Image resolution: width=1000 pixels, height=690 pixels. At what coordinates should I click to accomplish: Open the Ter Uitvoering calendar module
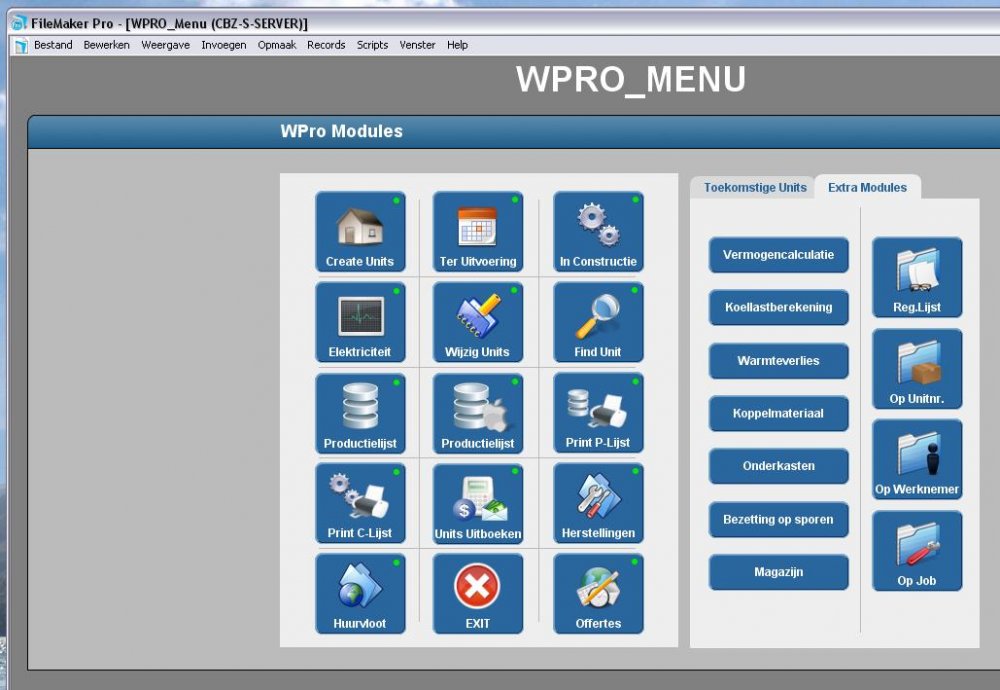point(478,232)
